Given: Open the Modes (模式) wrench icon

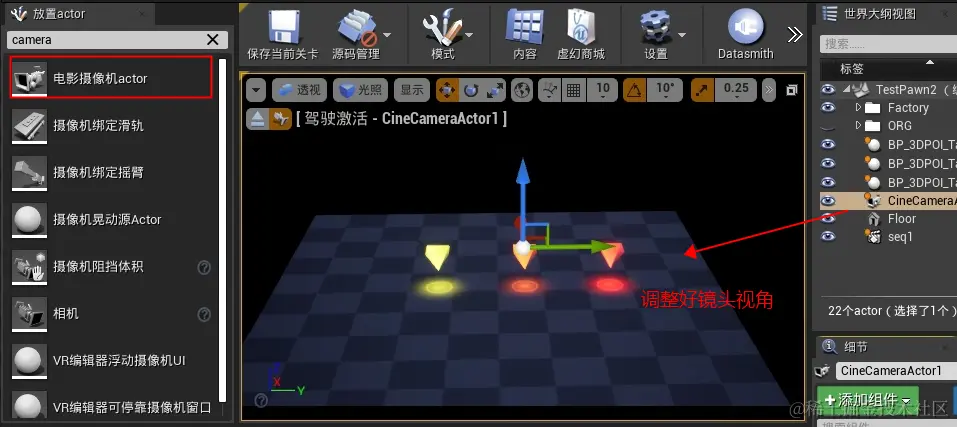Looking at the screenshot, I should tap(443, 27).
